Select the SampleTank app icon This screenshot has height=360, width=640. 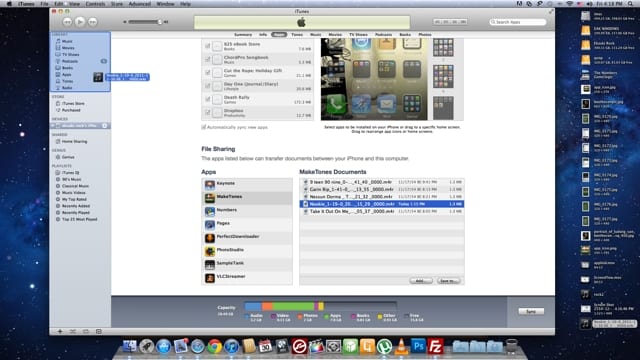[210, 264]
